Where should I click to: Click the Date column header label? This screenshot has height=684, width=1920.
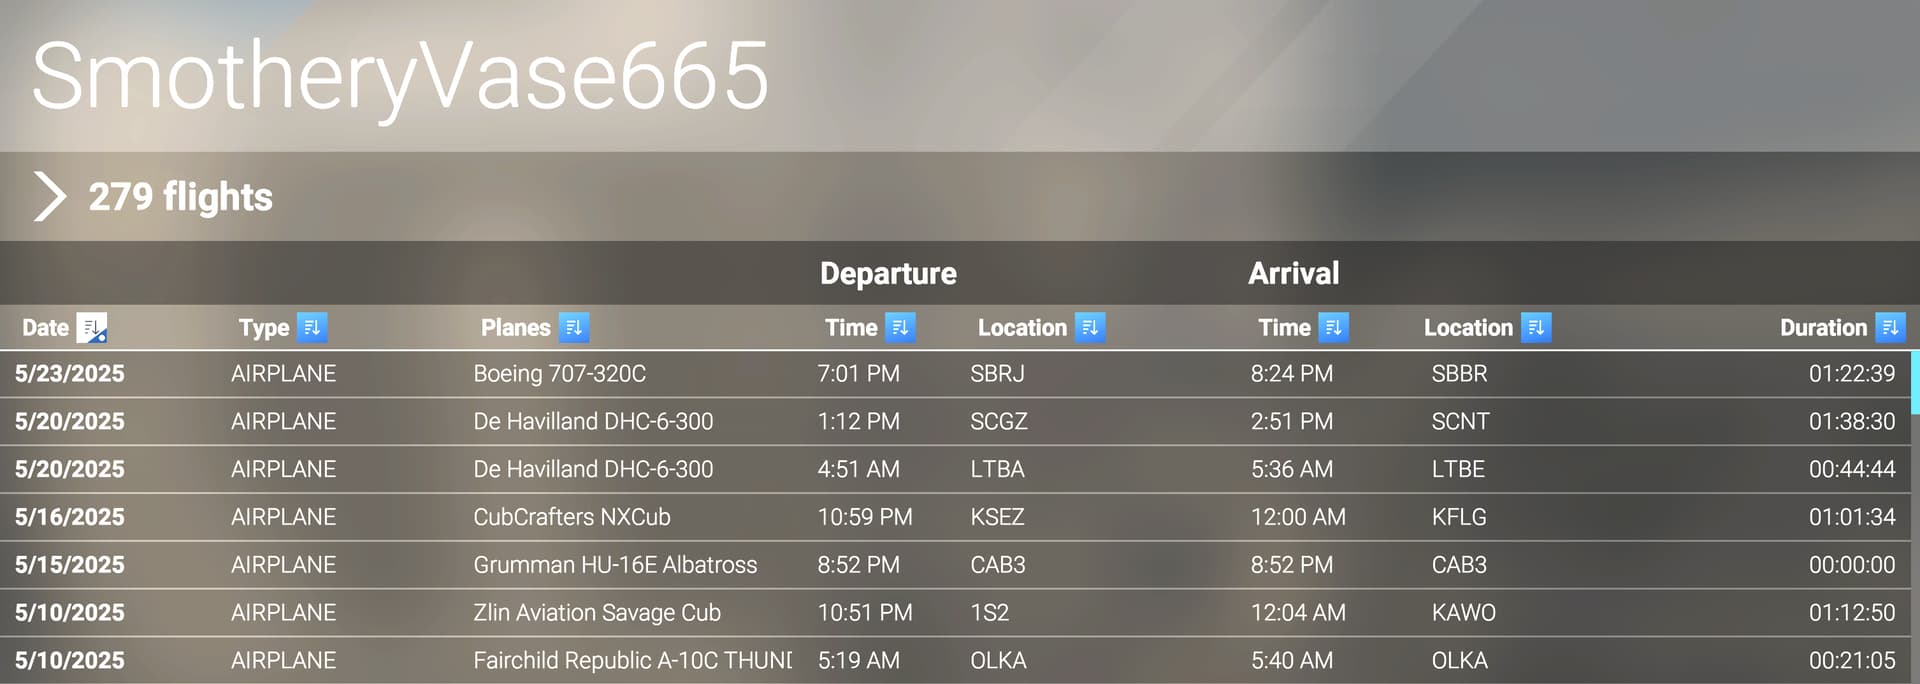point(45,328)
